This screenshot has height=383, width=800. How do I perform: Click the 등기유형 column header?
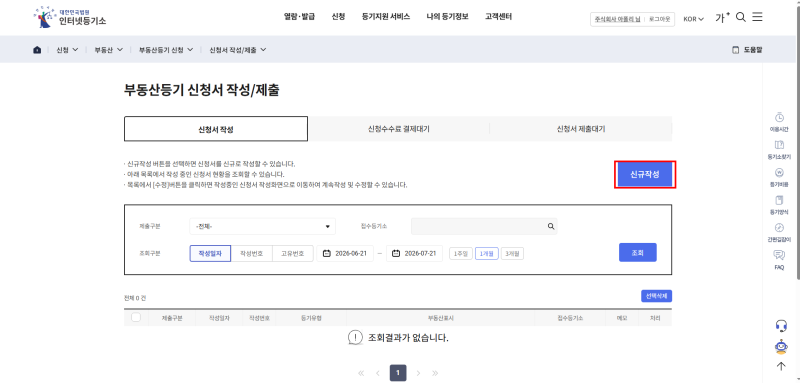(311, 318)
